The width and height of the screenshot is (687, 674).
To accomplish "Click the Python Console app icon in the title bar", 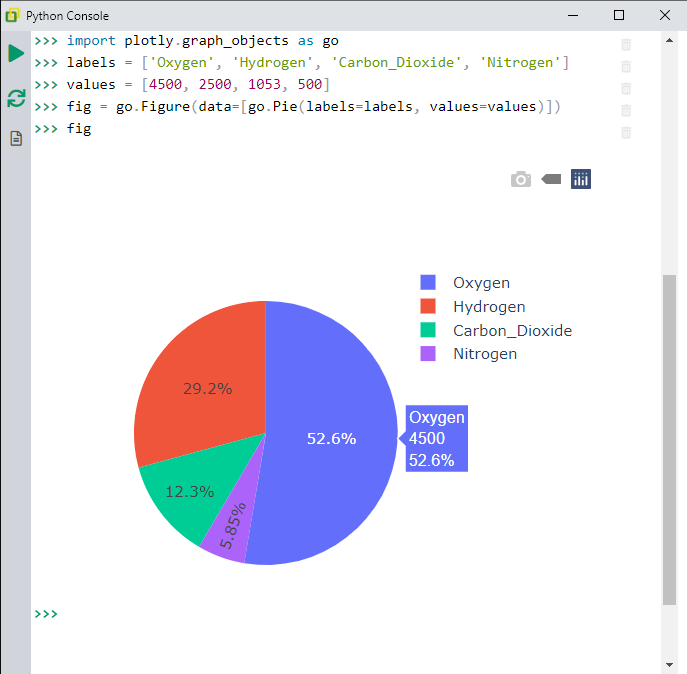I will coord(12,16).
